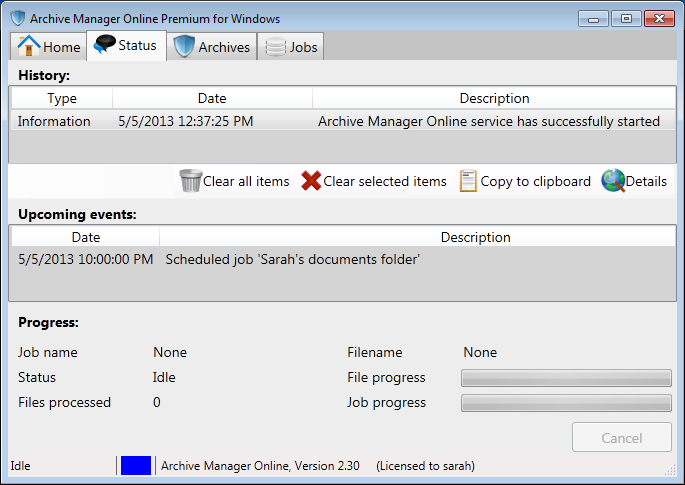Click the Cancel button
The height and width of the screenshot is (485, 685).
622,437
